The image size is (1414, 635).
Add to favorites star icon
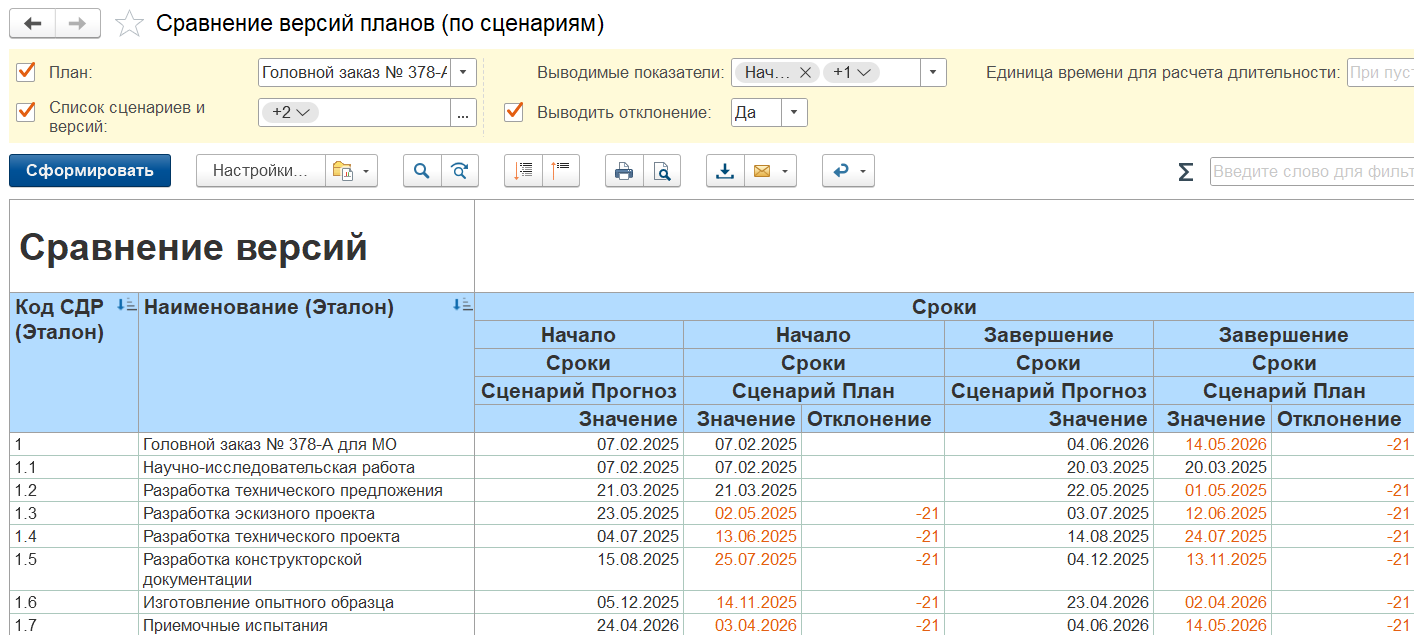point(130,24)
